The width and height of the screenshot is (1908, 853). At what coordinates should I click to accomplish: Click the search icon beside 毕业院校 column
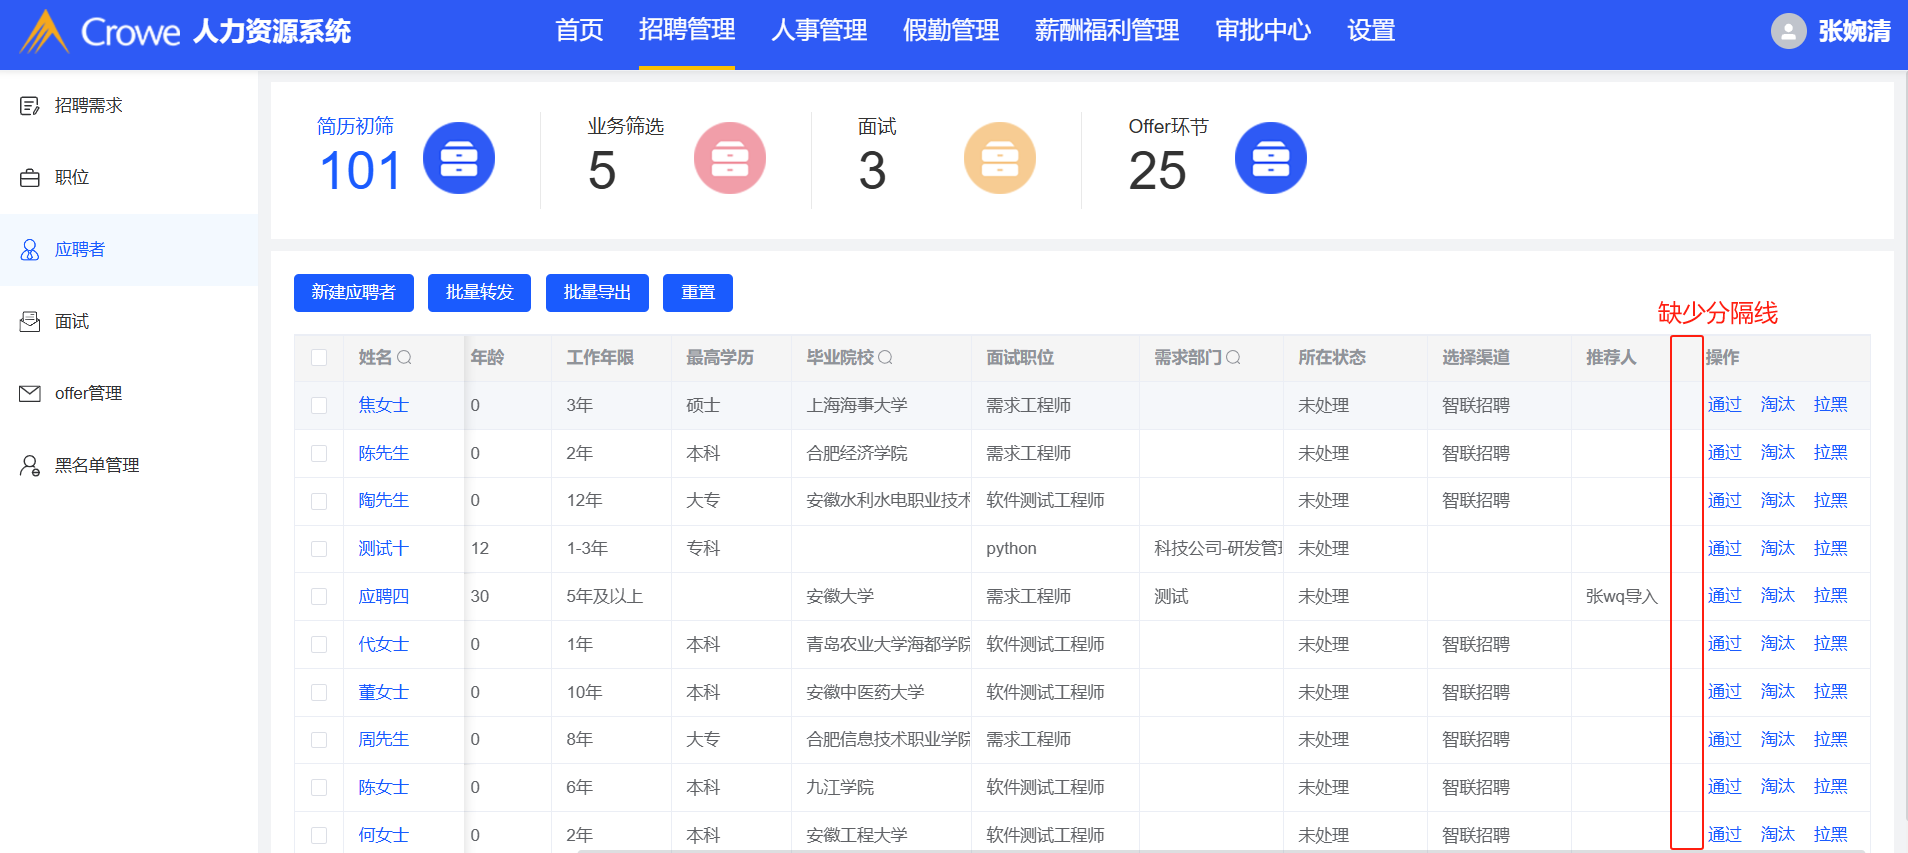coord(886,358)
